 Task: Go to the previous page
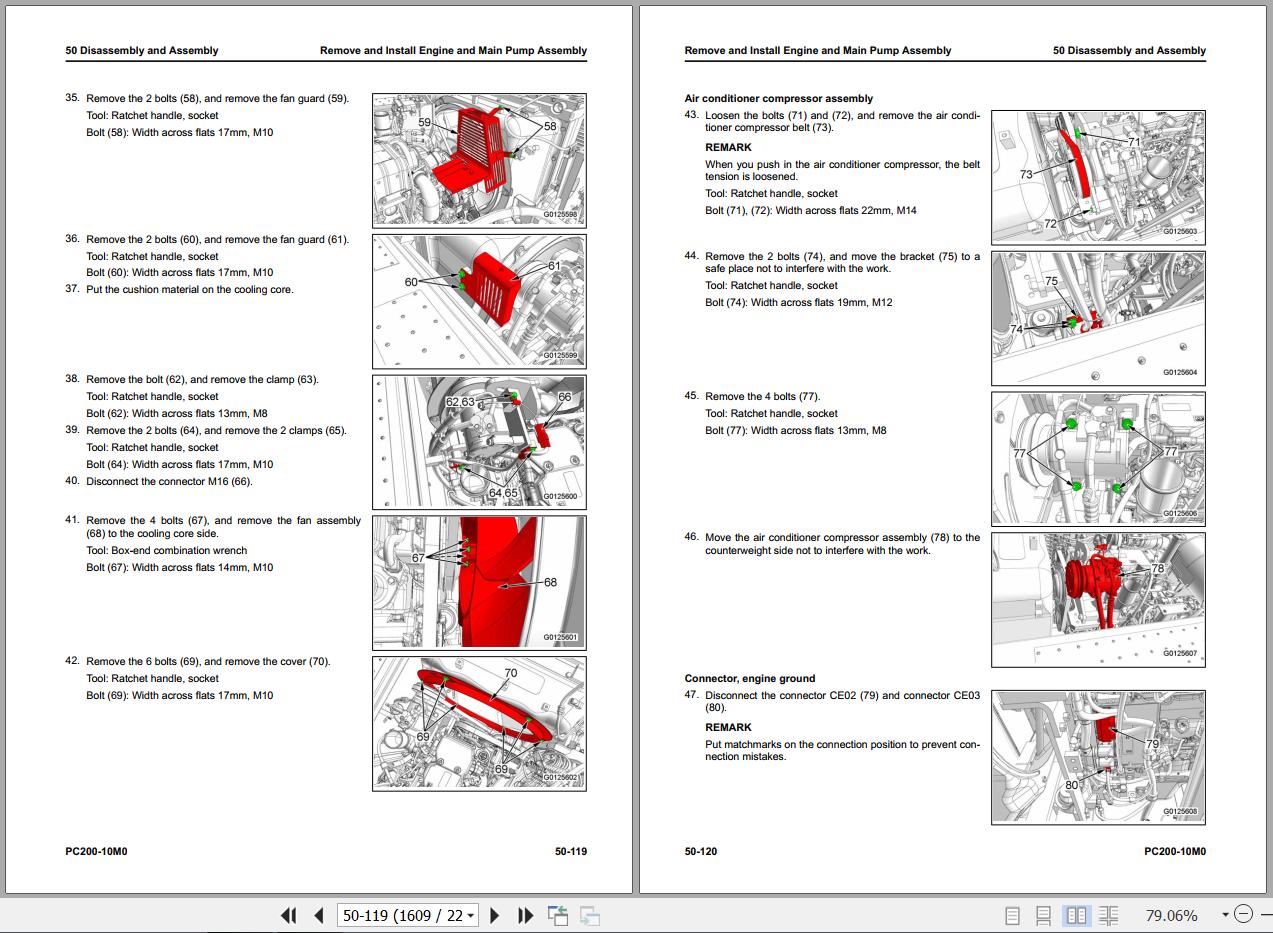click(318, 915)
